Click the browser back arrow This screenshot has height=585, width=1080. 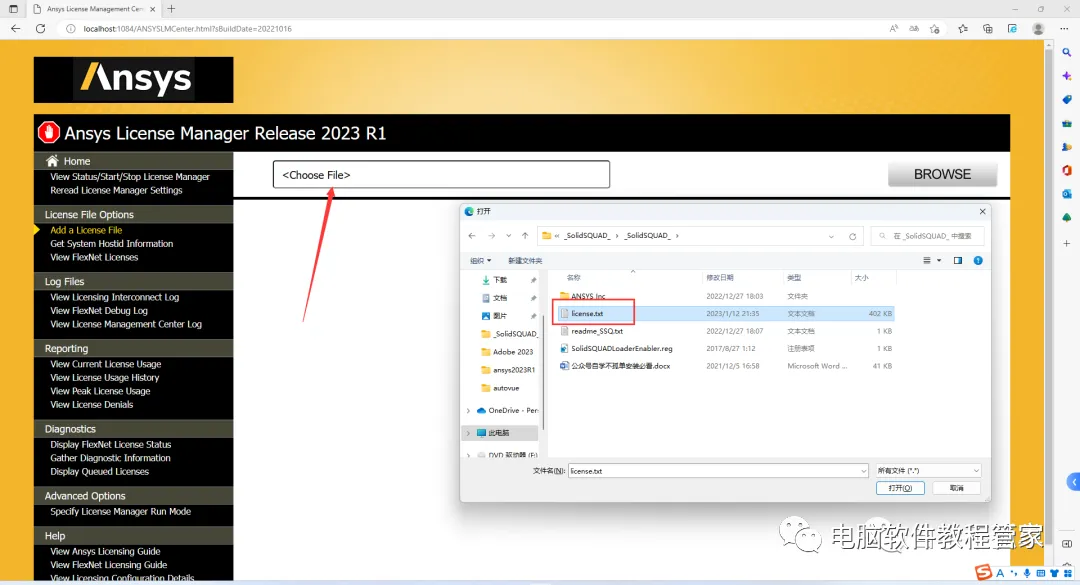coord(15,29)
